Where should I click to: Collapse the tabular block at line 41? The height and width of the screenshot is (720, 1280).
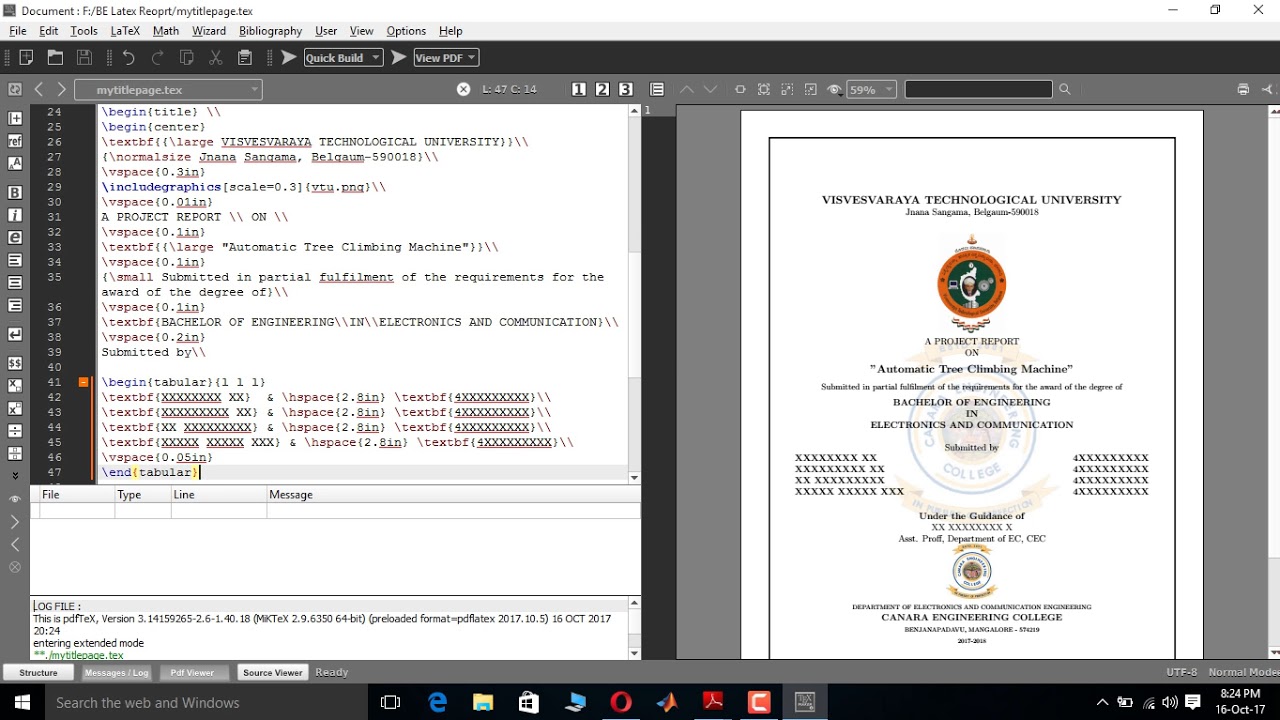(x=84, y=382)
